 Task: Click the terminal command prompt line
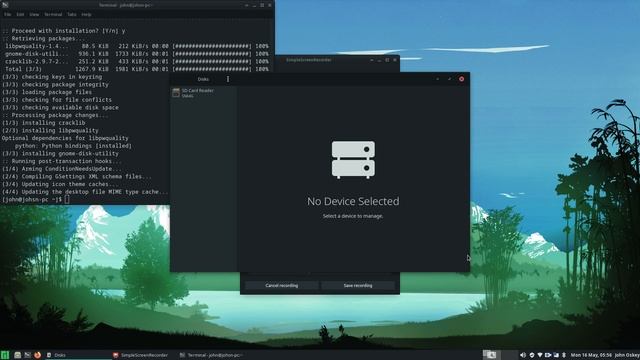click(x=36, y=200)
